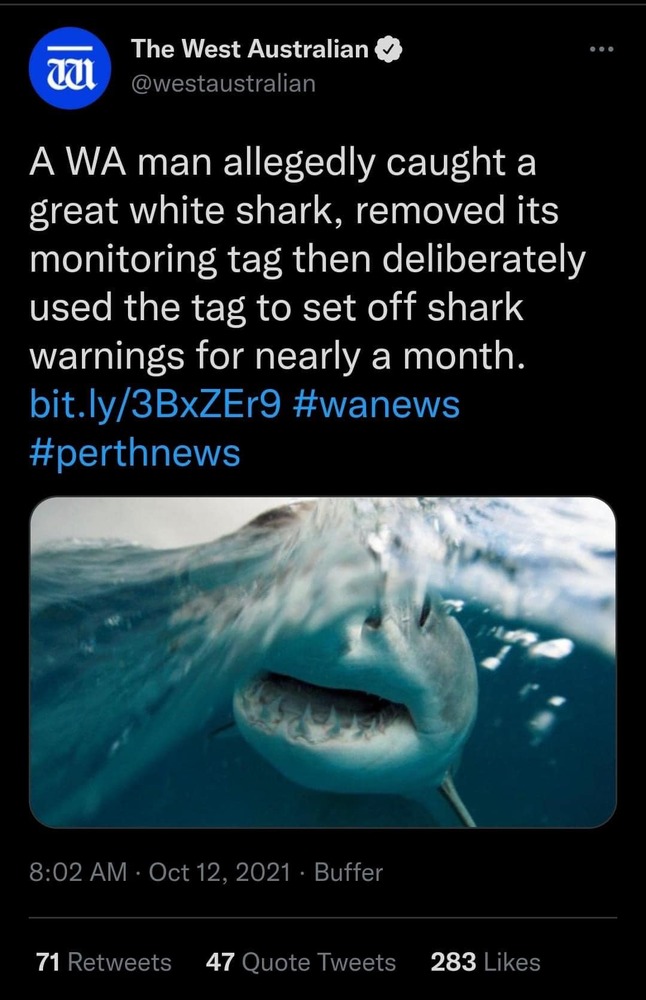Viewport: 646px width, 1000px height.
Task: Click the 8:02 AM timestamp
Action: click(x=78, y=872)
